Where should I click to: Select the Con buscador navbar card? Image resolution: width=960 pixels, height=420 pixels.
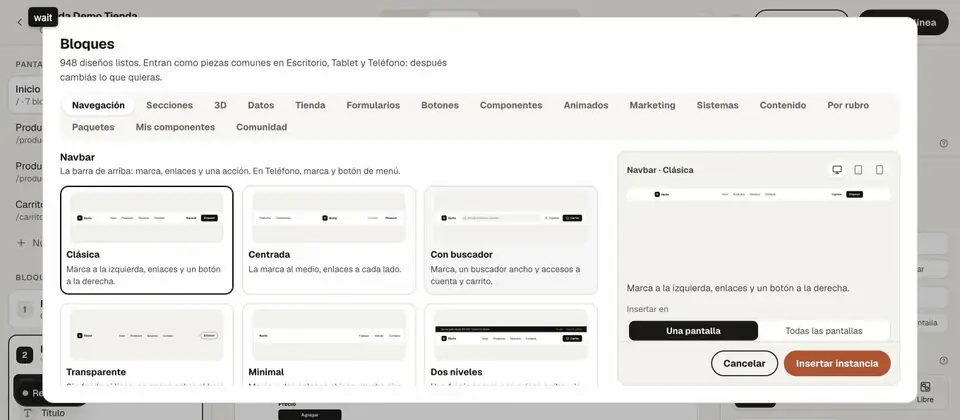click(511, 240)
